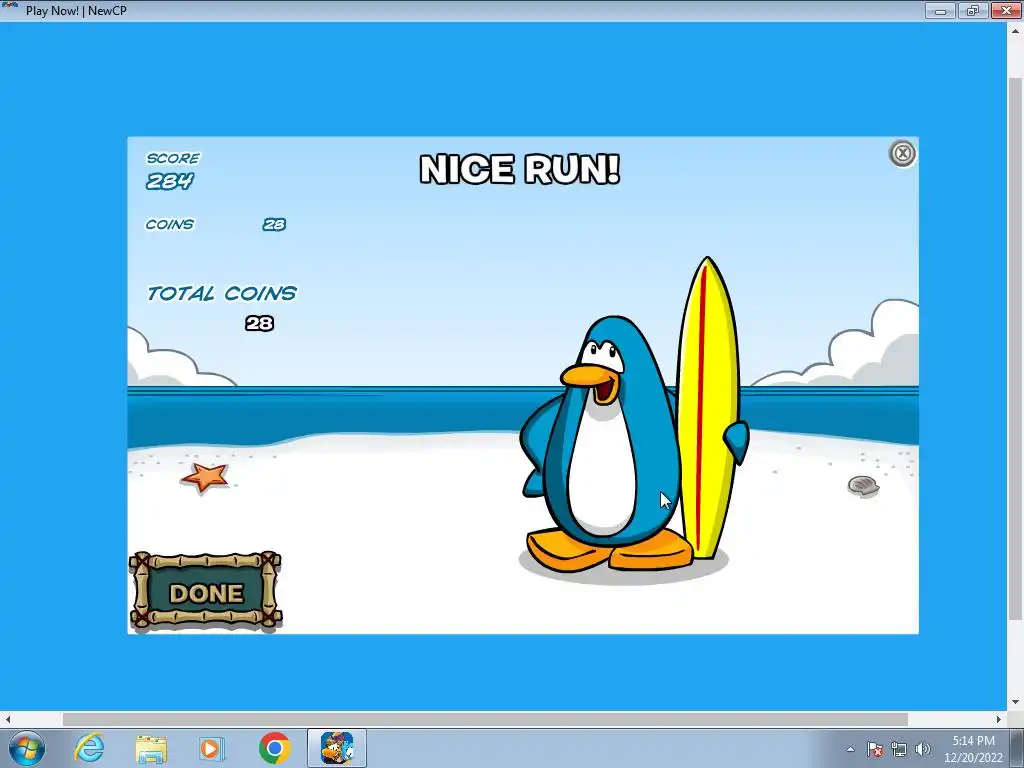The height and width of the screenshot is (768, 1024).
Task: Click the yellow surfboard
Action: coord(709,408)
